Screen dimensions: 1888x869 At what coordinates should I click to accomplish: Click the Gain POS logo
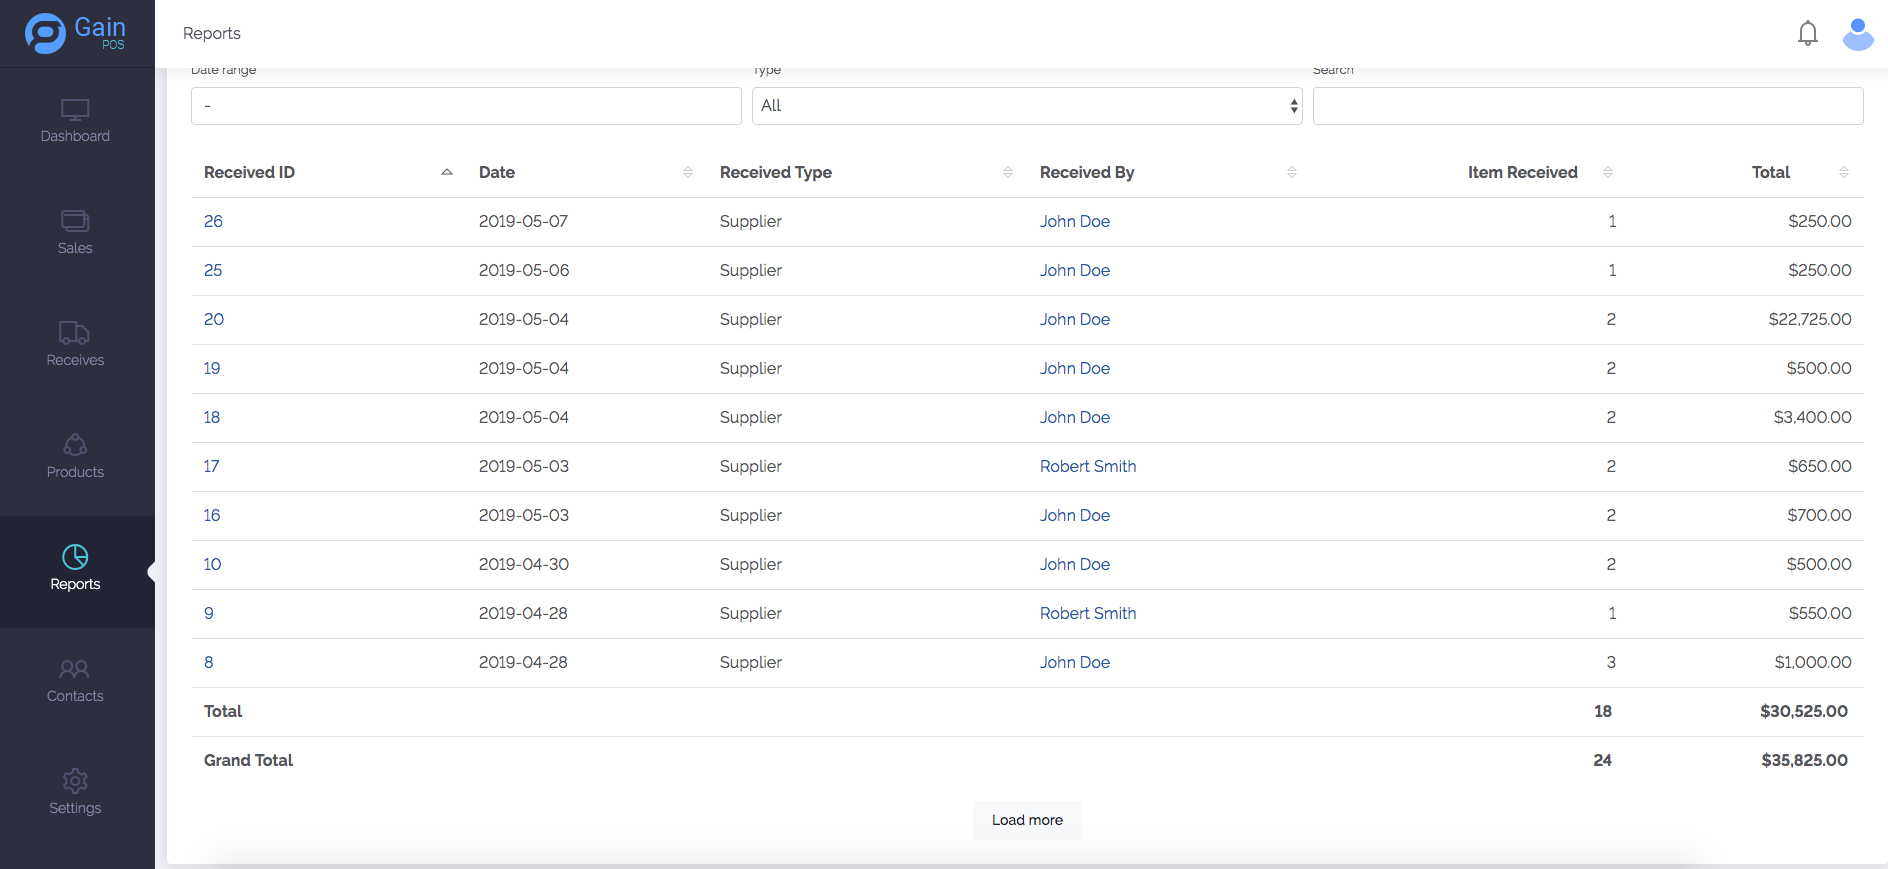pos(75,33)
